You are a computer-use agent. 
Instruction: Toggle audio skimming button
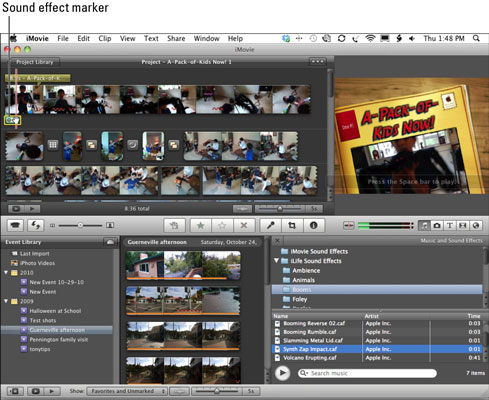(349, 226)
